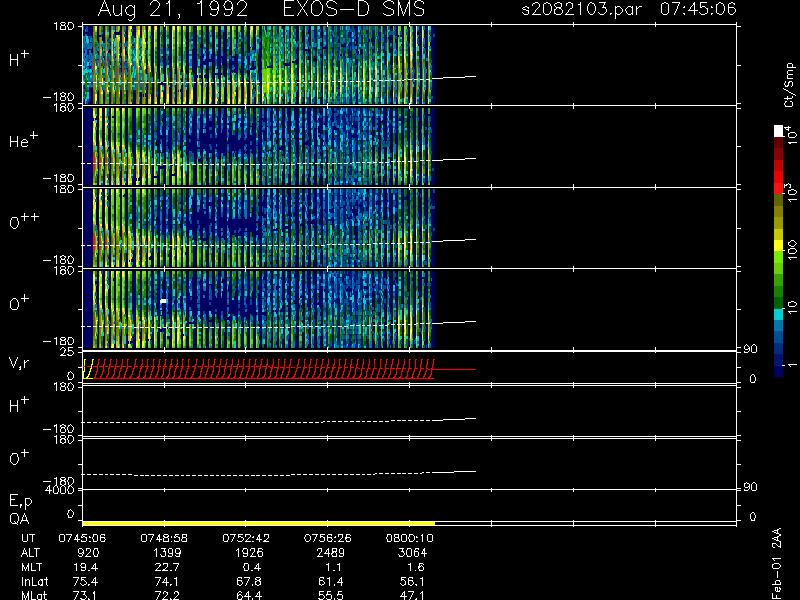
Task: Click the 'O++' panel label
Action: 24,221
